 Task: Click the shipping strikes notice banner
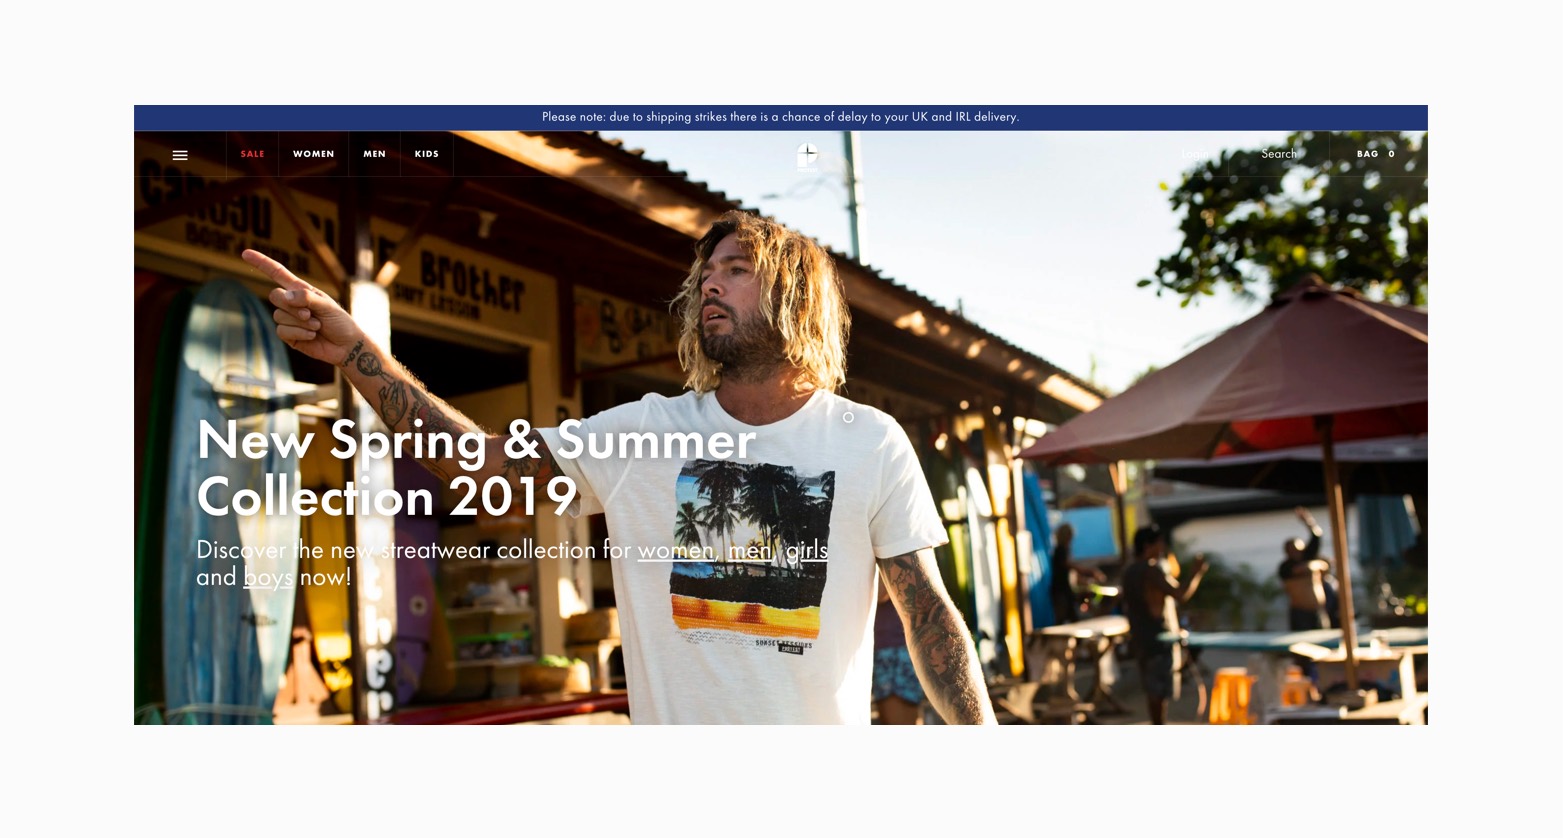click(781, 117)
